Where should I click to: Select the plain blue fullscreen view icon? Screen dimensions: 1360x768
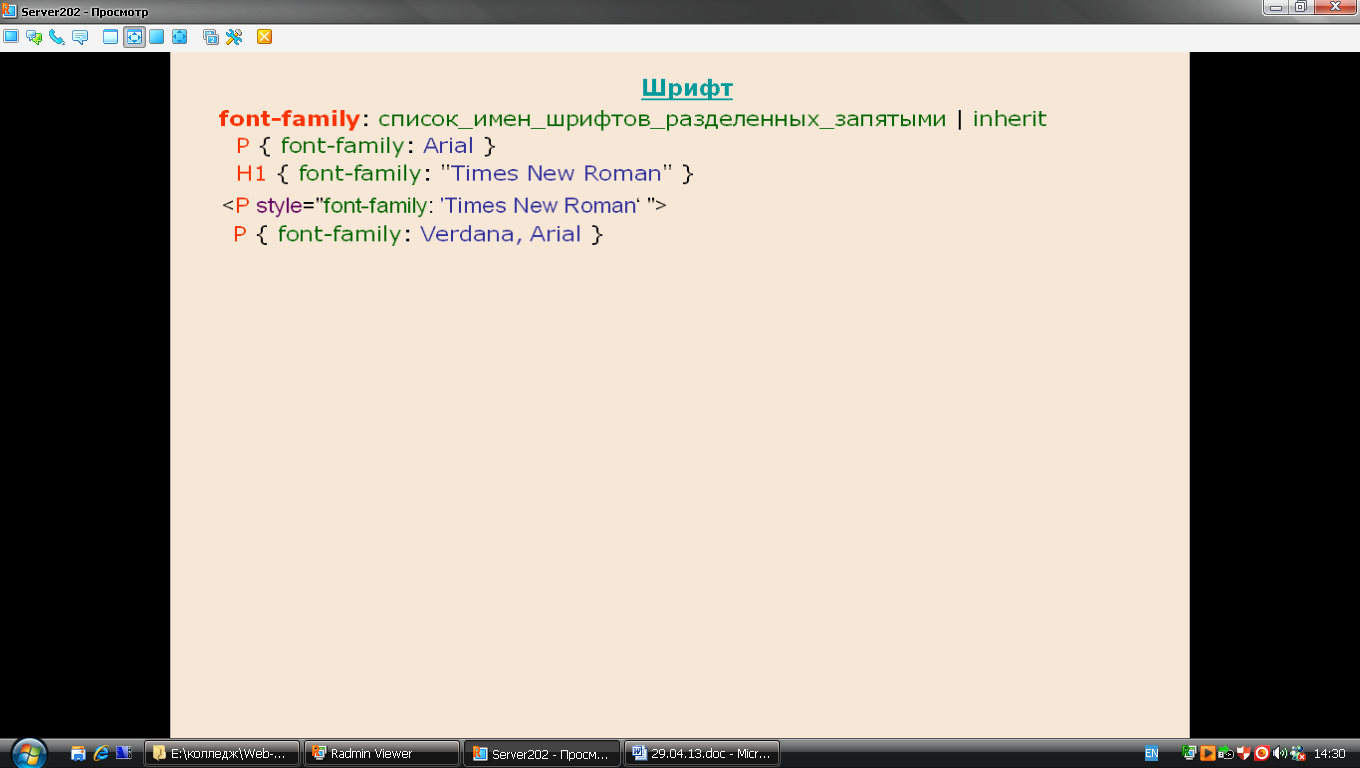(157, 37)
